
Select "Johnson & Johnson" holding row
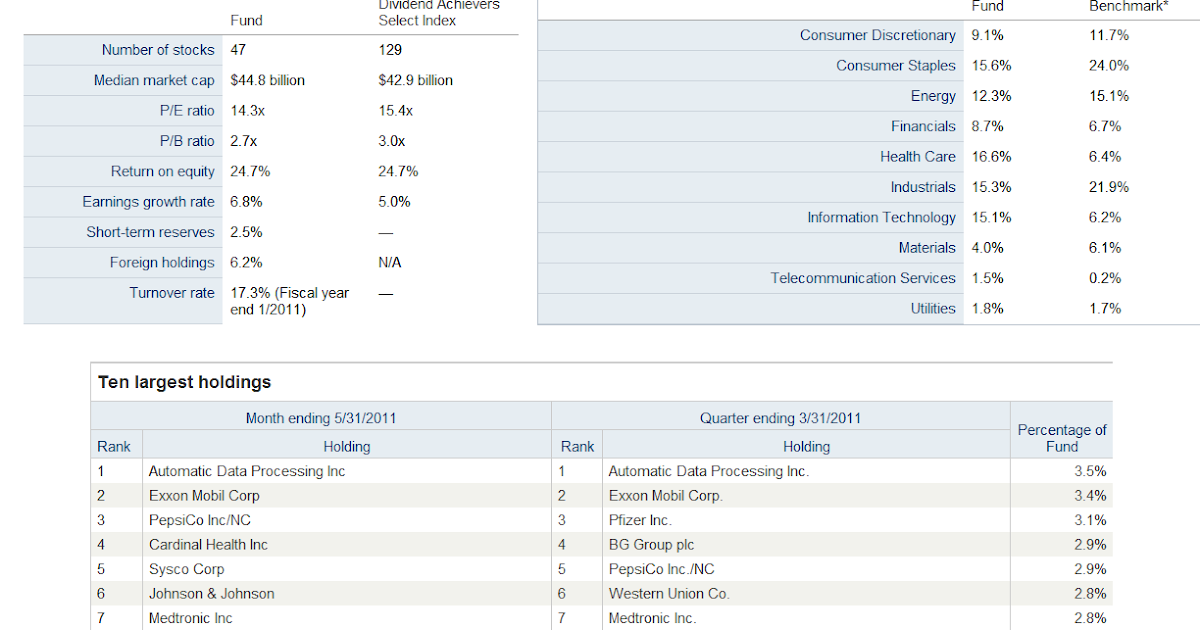211,594
